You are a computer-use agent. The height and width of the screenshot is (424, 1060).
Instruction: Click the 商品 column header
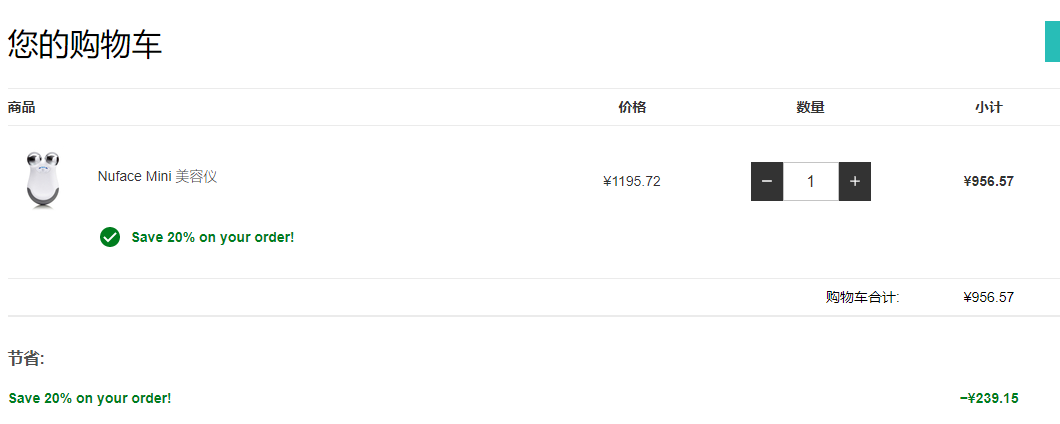pos(22,107)
